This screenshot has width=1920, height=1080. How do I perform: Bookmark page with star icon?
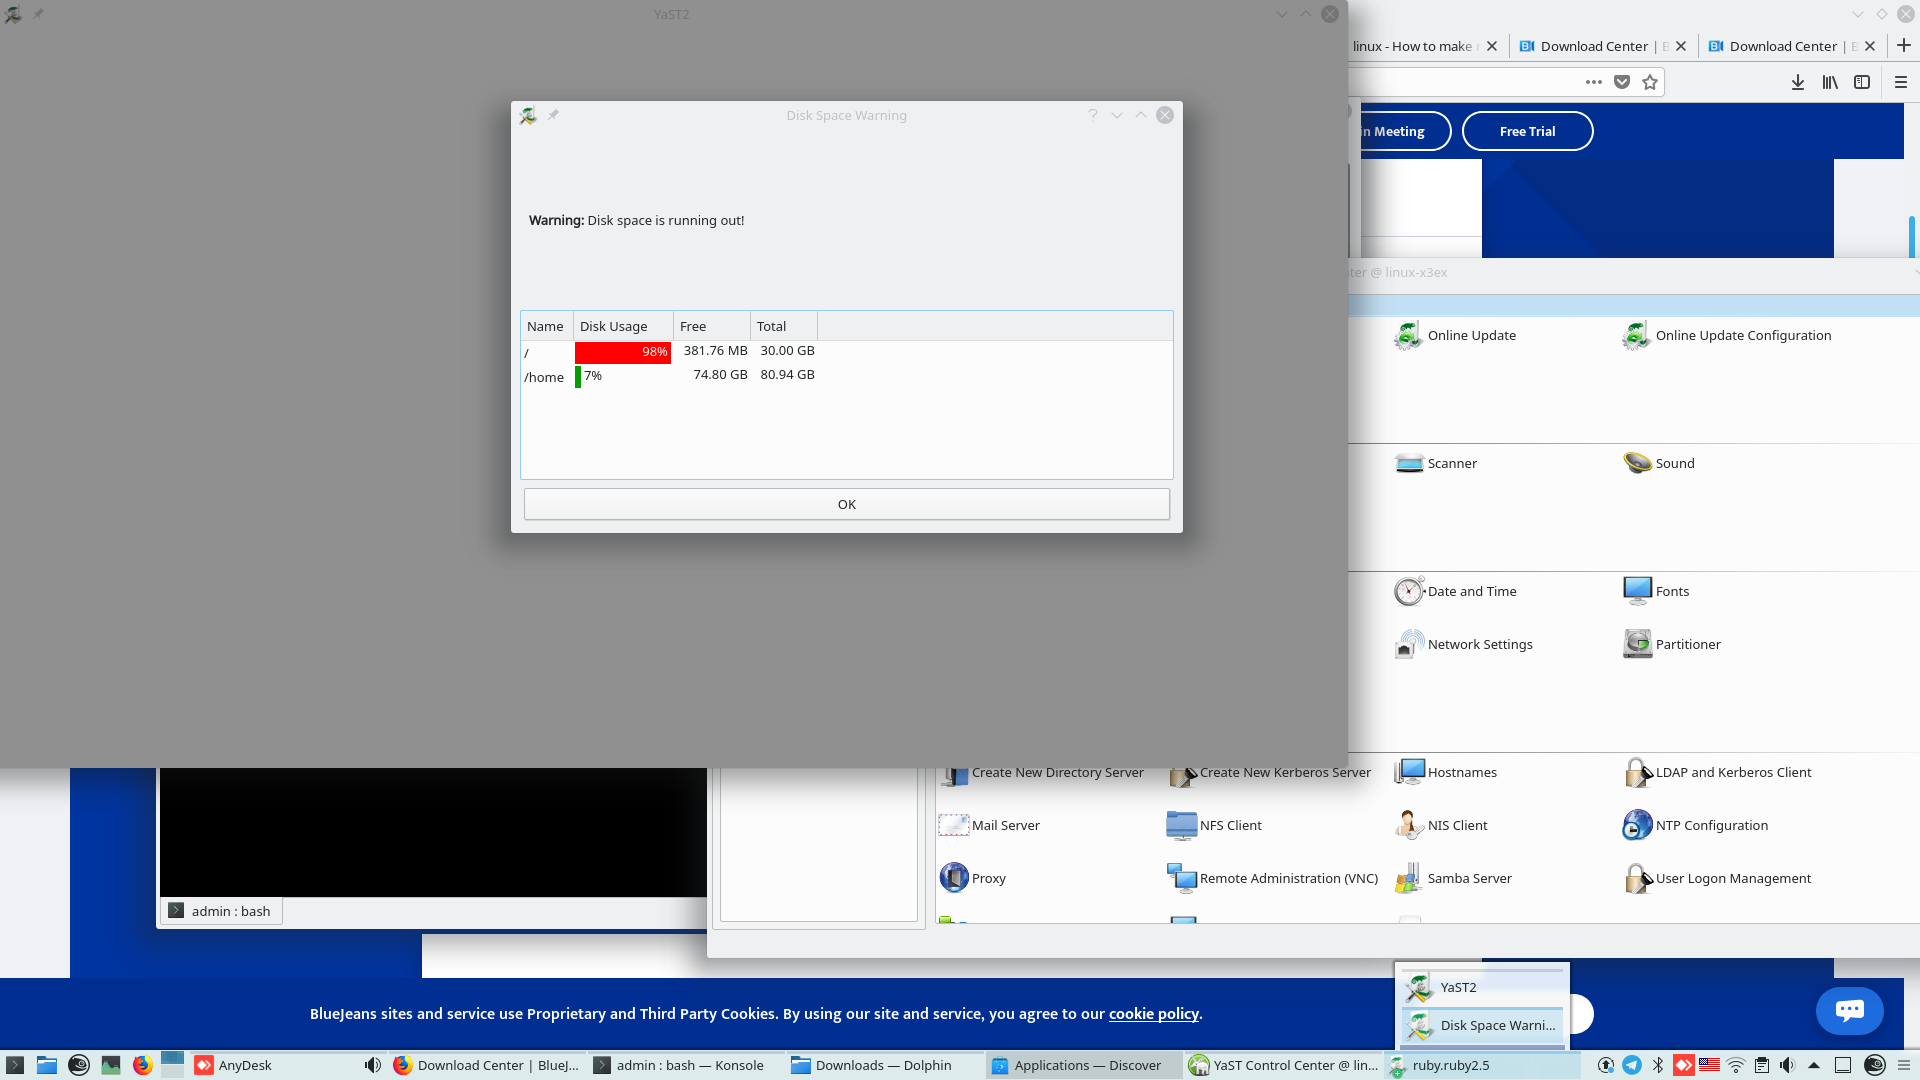coord(1650,83)
